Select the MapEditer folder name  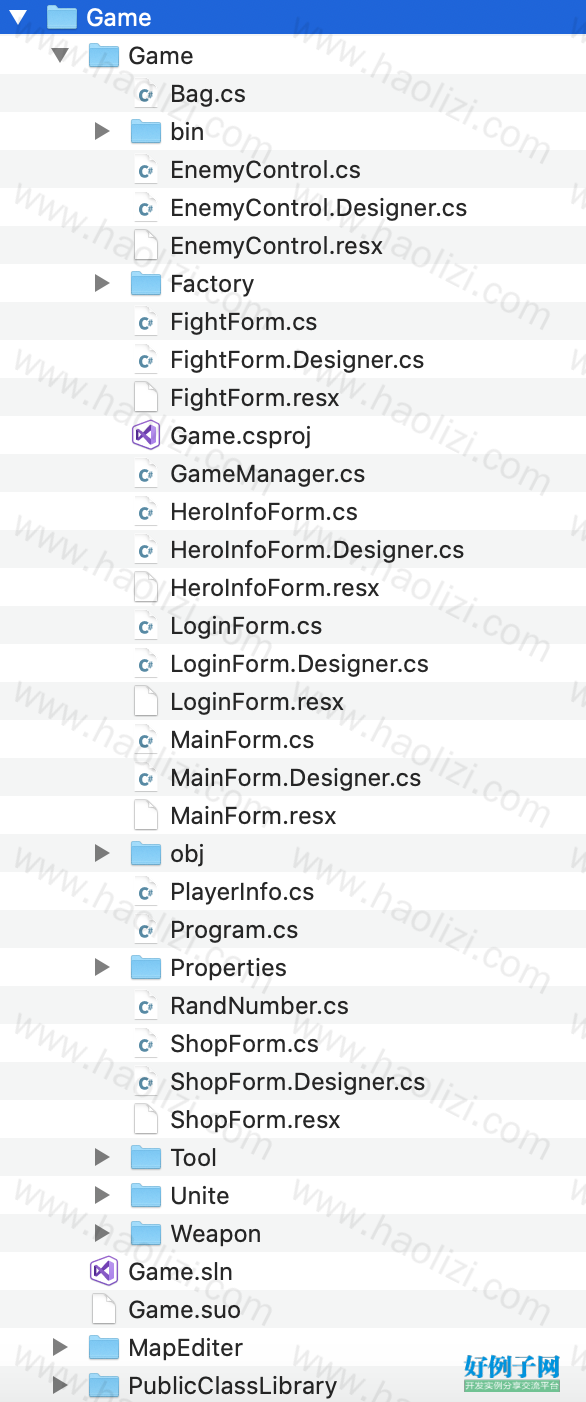tap(186, 1348)
